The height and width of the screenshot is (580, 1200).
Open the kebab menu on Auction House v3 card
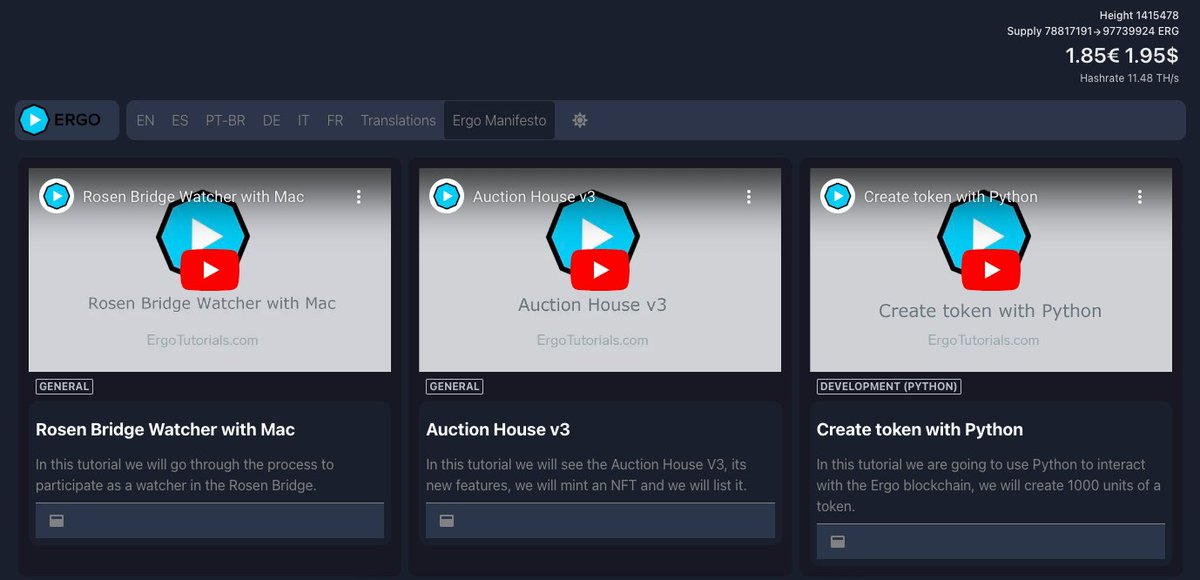tap(749, 197)
